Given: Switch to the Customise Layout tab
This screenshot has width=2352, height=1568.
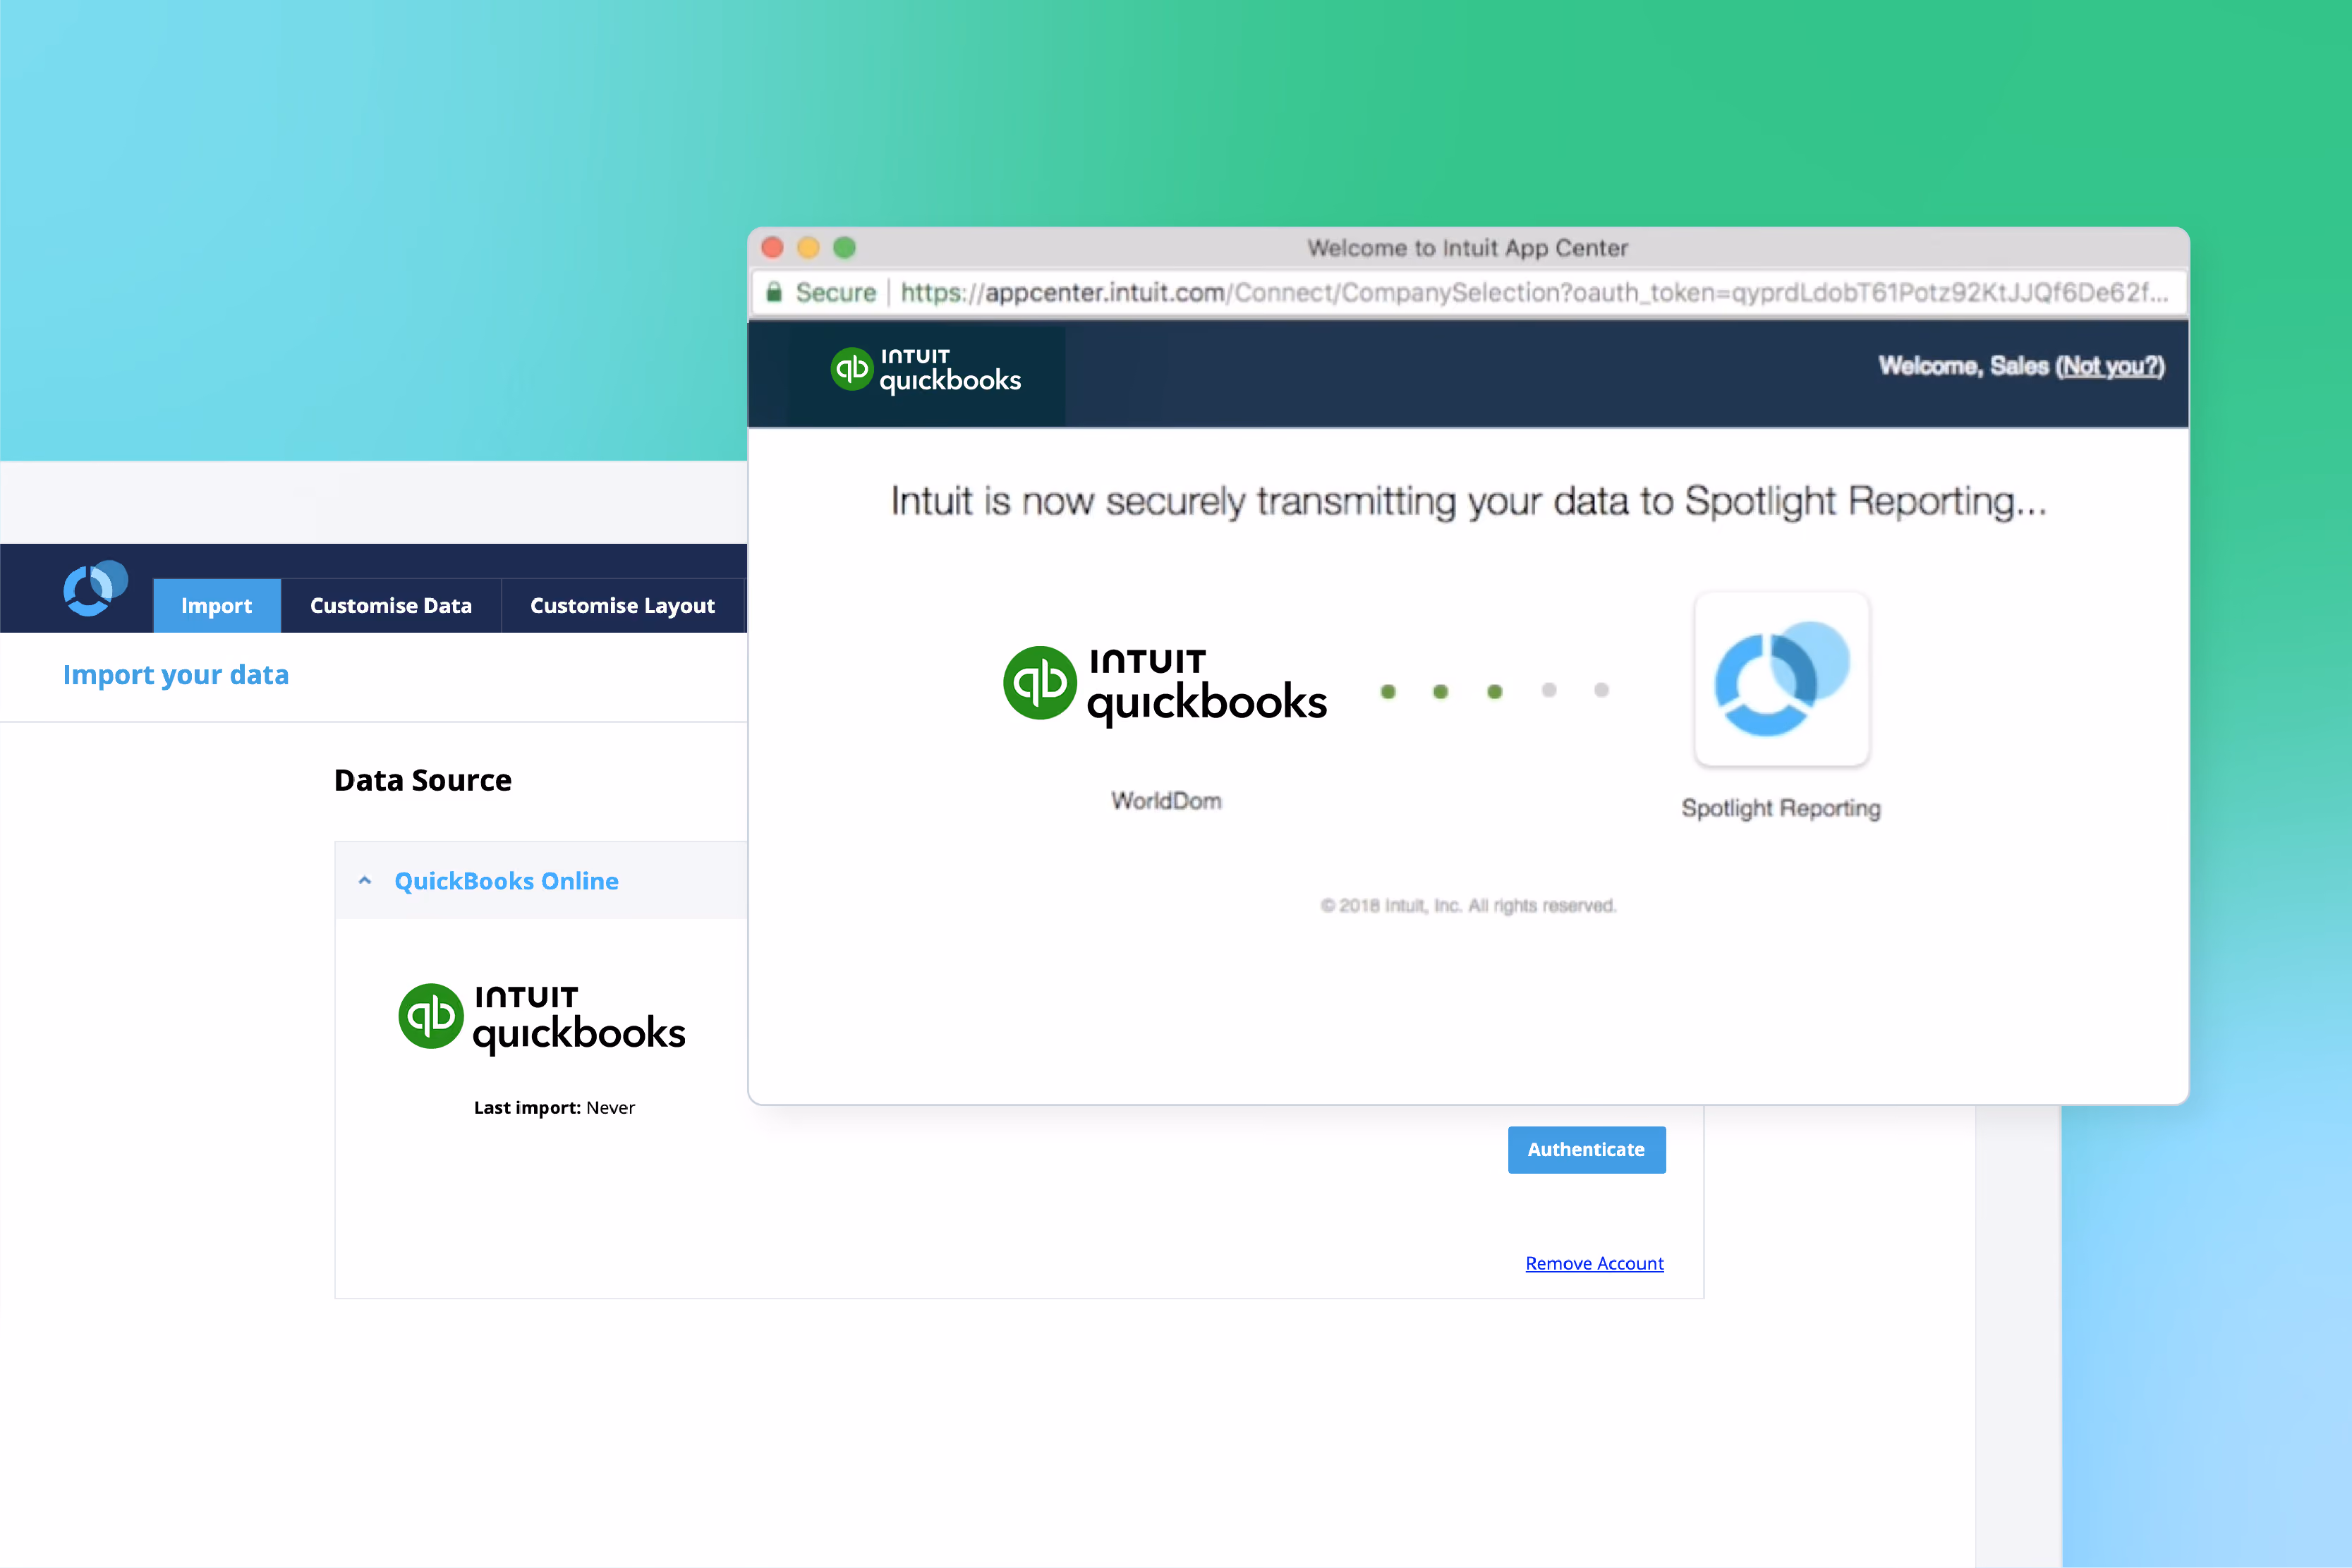Looking at the screenshot, I should [x=622, y=605].
